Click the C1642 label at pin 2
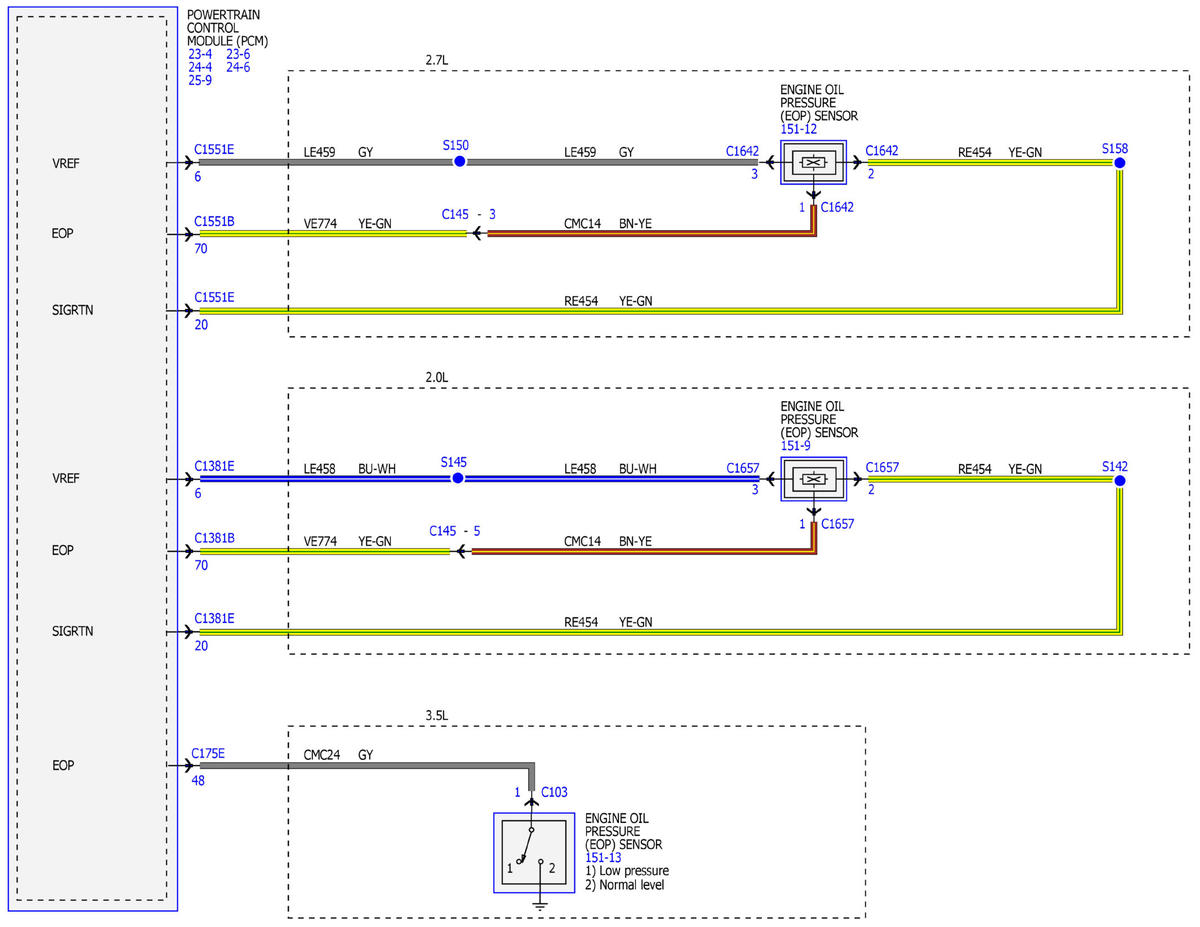This screenshot has height=927, width=1200. tap(882, 150)
